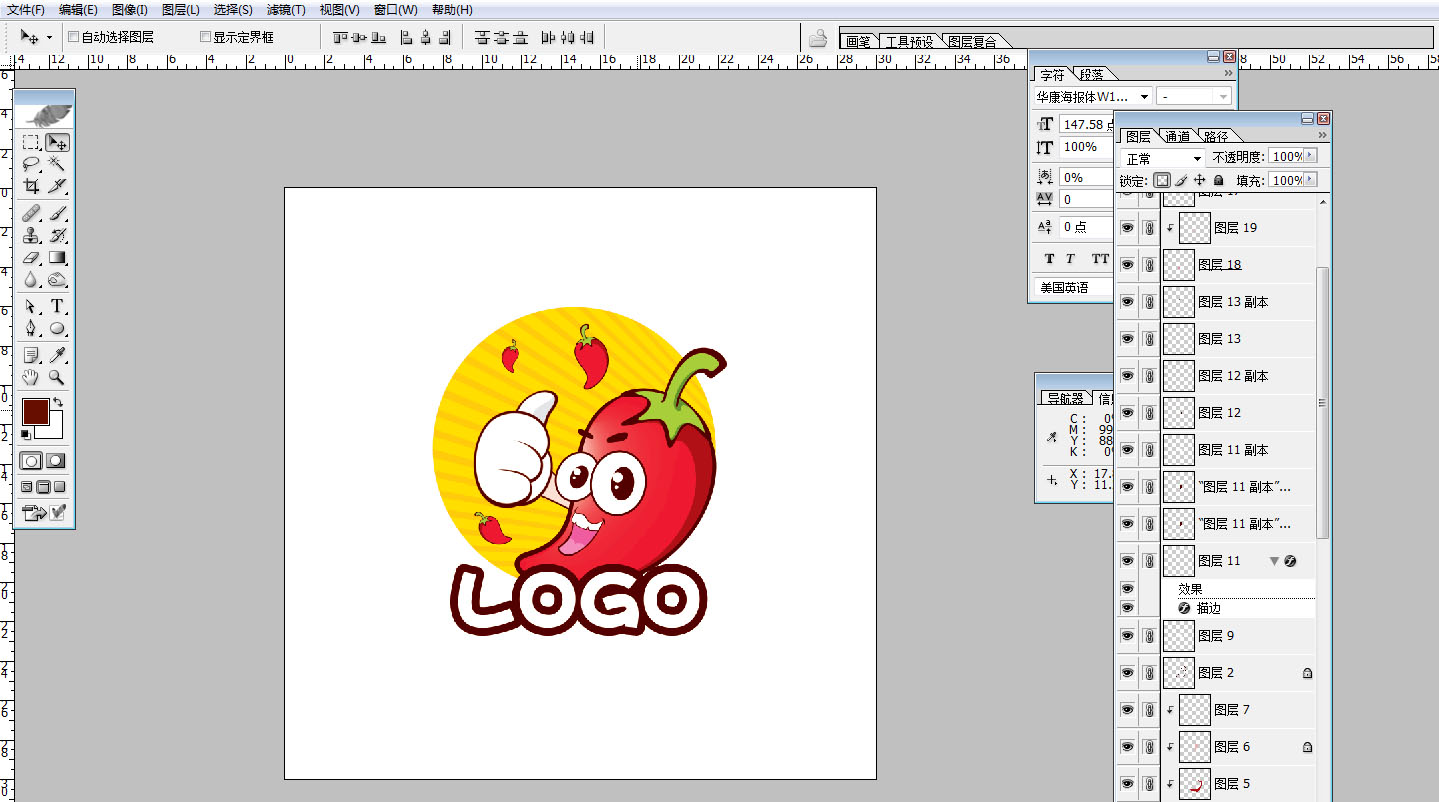
Task: Toggle link icon for 图层 13
Action: (1150, 339)
